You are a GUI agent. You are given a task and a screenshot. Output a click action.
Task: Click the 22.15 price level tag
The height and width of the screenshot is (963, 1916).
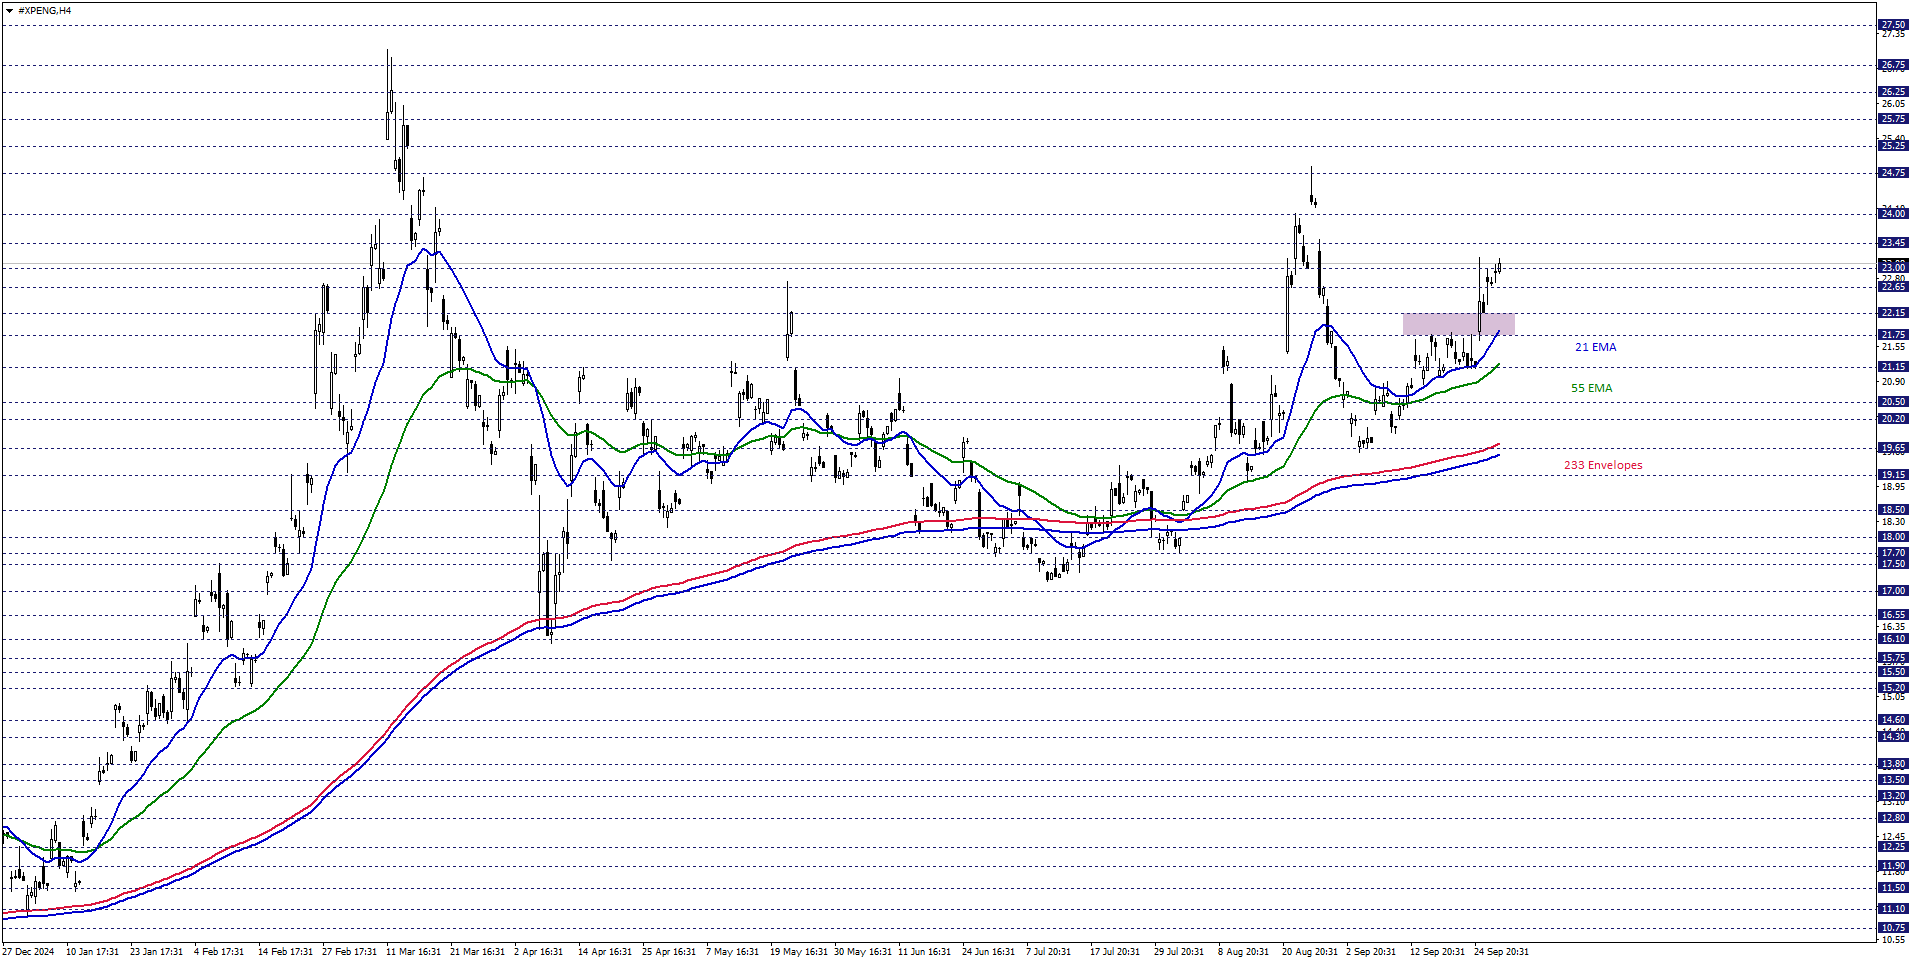[x=1893, y=313]
